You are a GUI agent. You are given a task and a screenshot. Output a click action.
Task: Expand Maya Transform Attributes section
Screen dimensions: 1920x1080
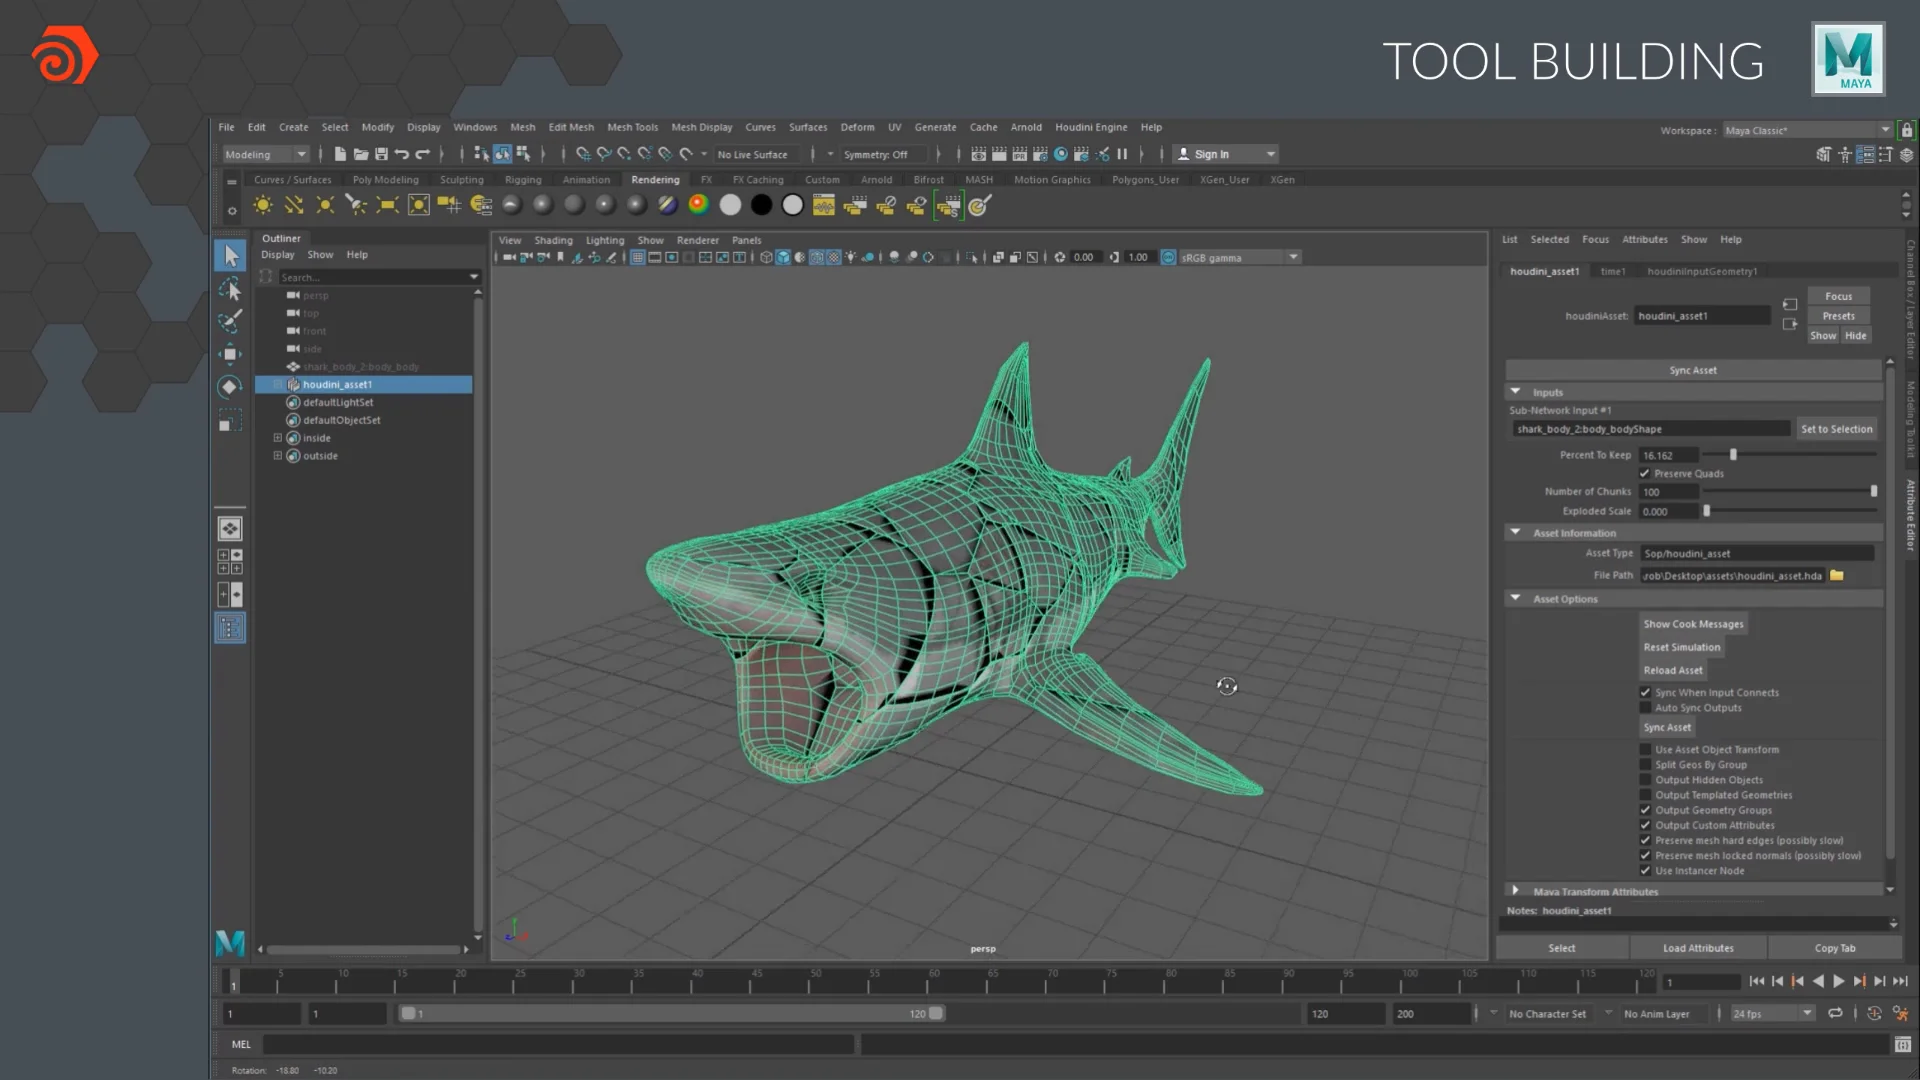1516,890
